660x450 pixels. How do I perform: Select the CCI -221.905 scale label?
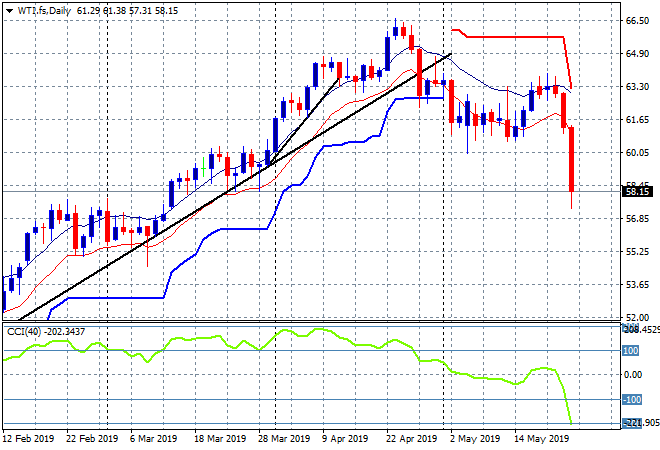point(641,423)
